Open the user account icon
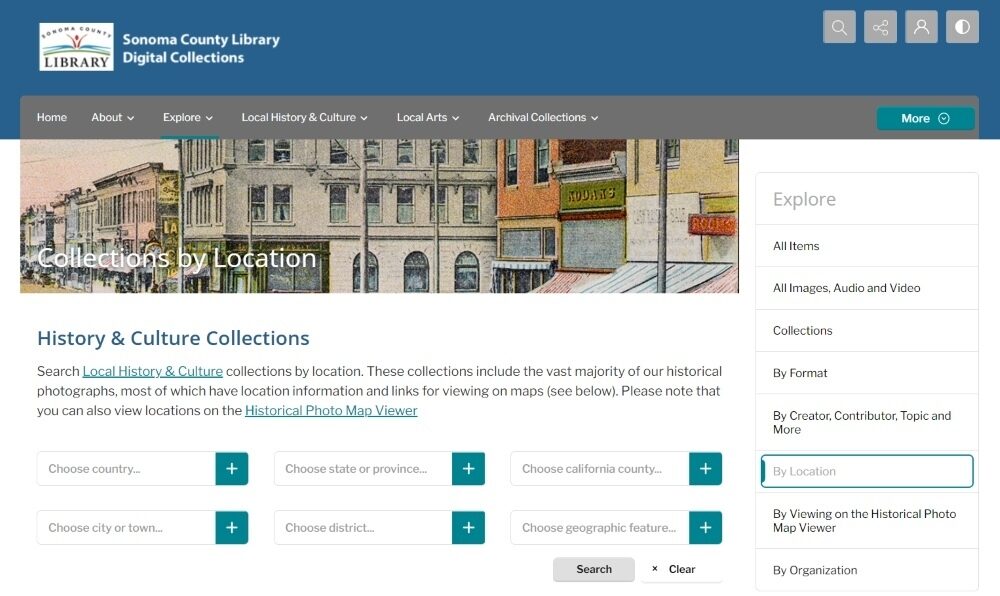 tap(921, 27)
